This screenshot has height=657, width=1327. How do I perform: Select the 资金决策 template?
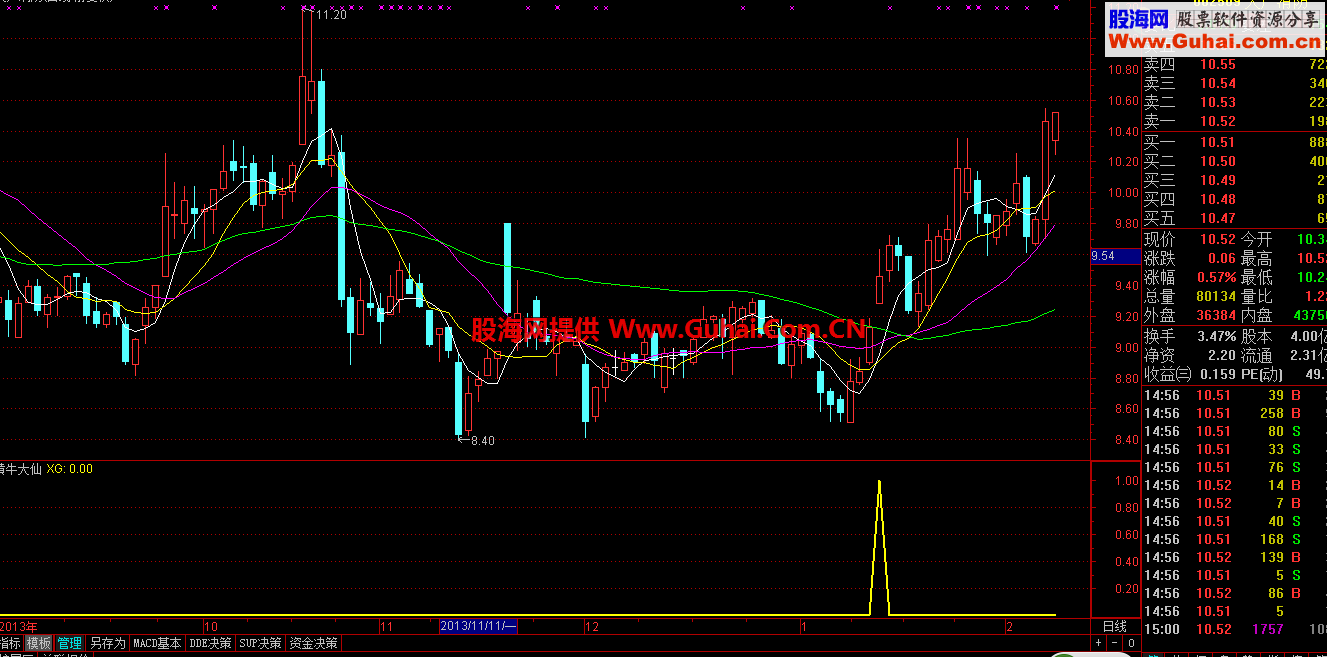(313, 643)
